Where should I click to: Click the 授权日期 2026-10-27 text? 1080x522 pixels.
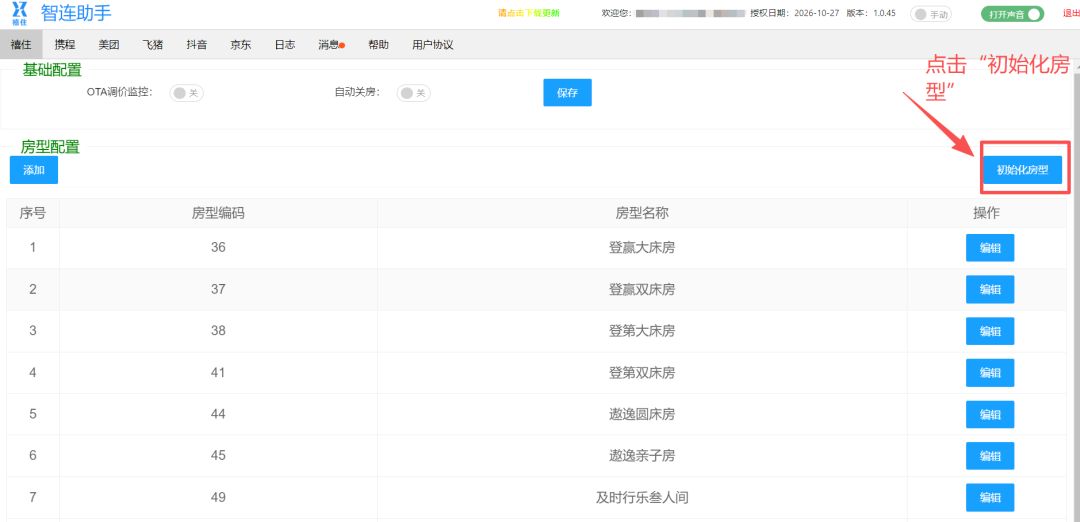pos(795,13)
